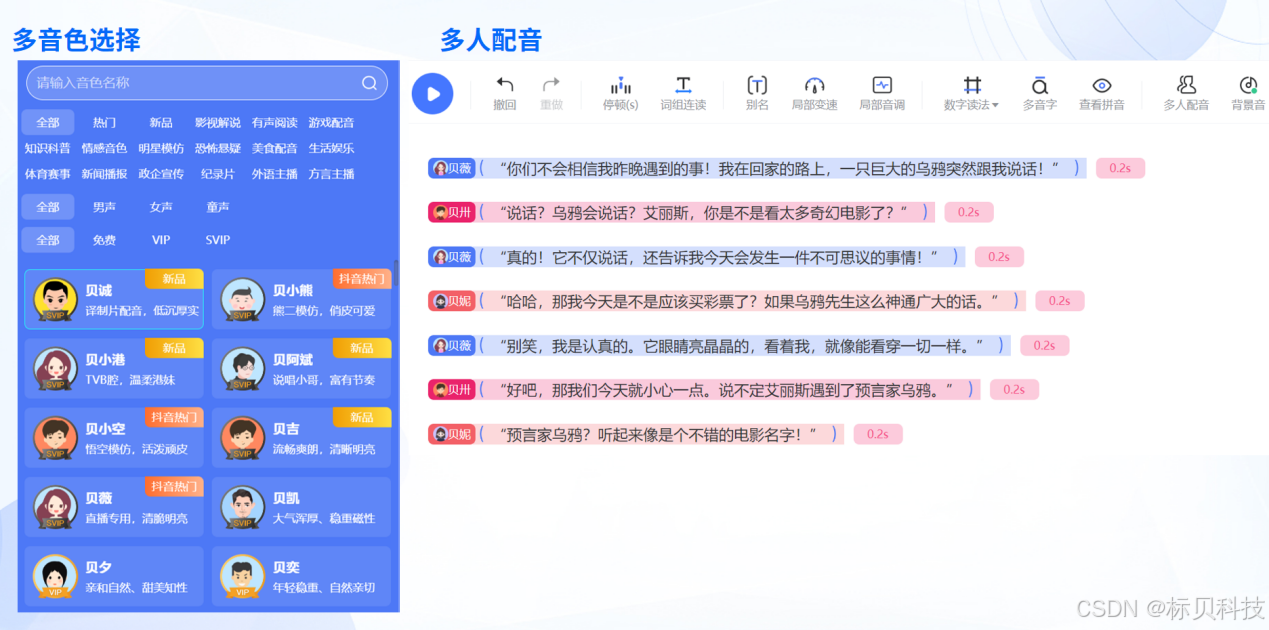Select the 贝吉 voice avatar

click(242, 438)
